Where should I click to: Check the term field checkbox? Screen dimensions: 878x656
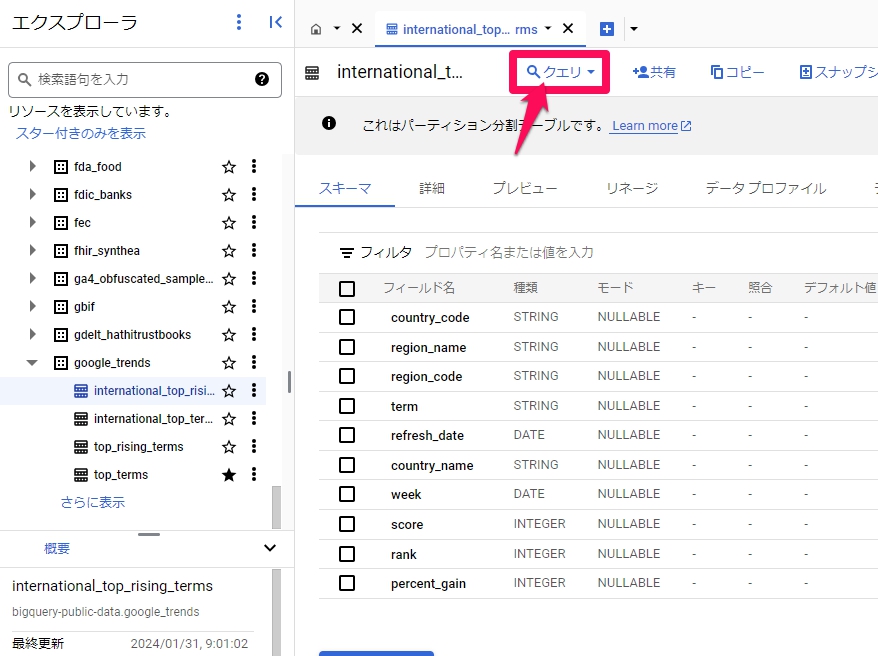click(x=347, y=406)
